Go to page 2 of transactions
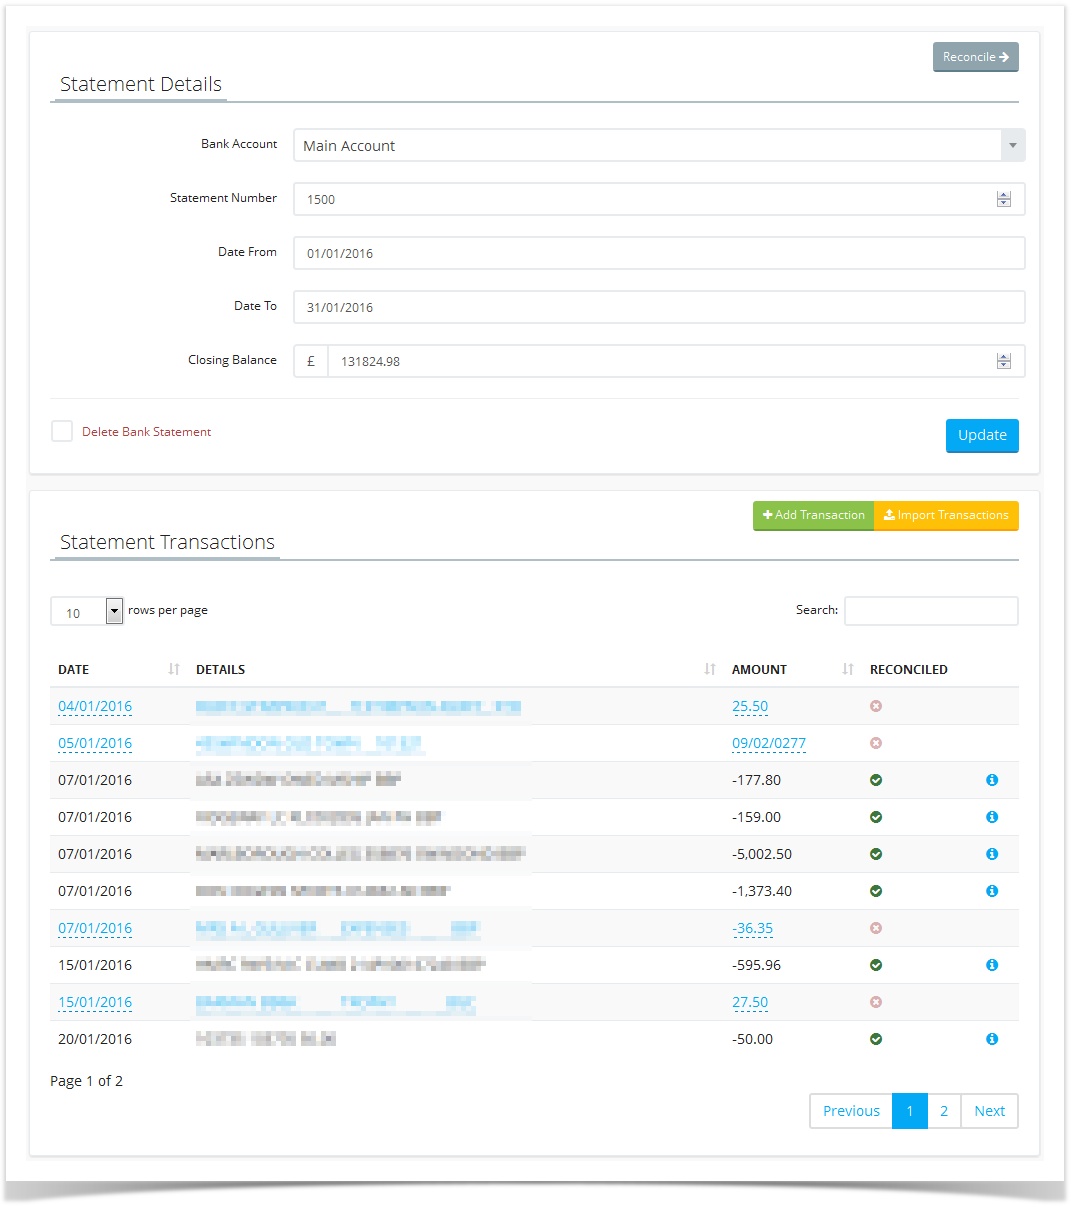This screenshot has width=1078, height=1210. pos(943,1111)
